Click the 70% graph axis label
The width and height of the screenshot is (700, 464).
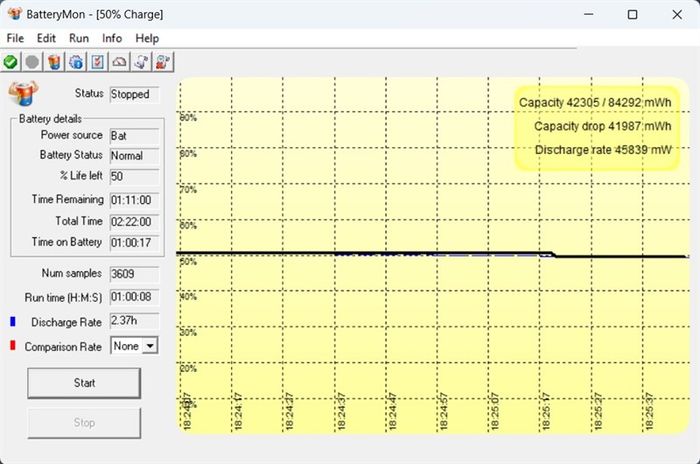[x=188, y=189]
